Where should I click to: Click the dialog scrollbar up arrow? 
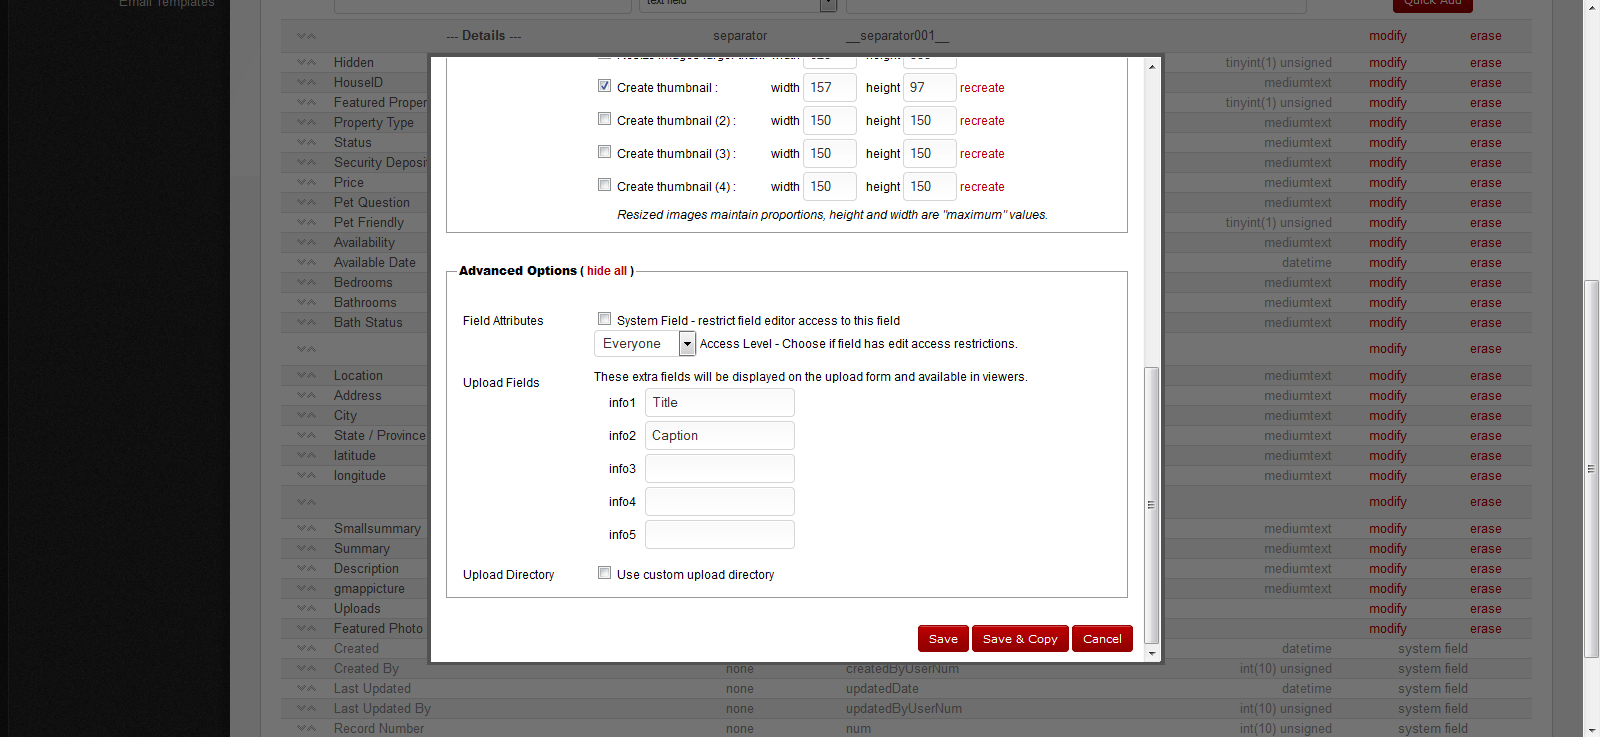point(1152,67)
